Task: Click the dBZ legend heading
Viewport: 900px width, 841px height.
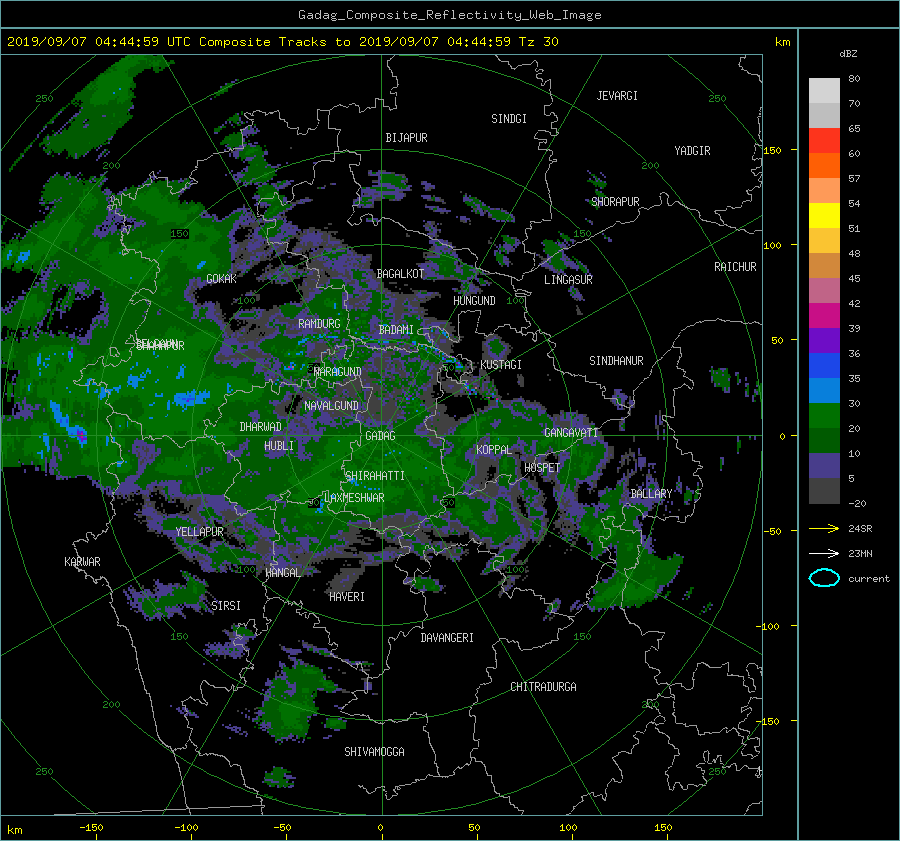Action: point(848,54)
